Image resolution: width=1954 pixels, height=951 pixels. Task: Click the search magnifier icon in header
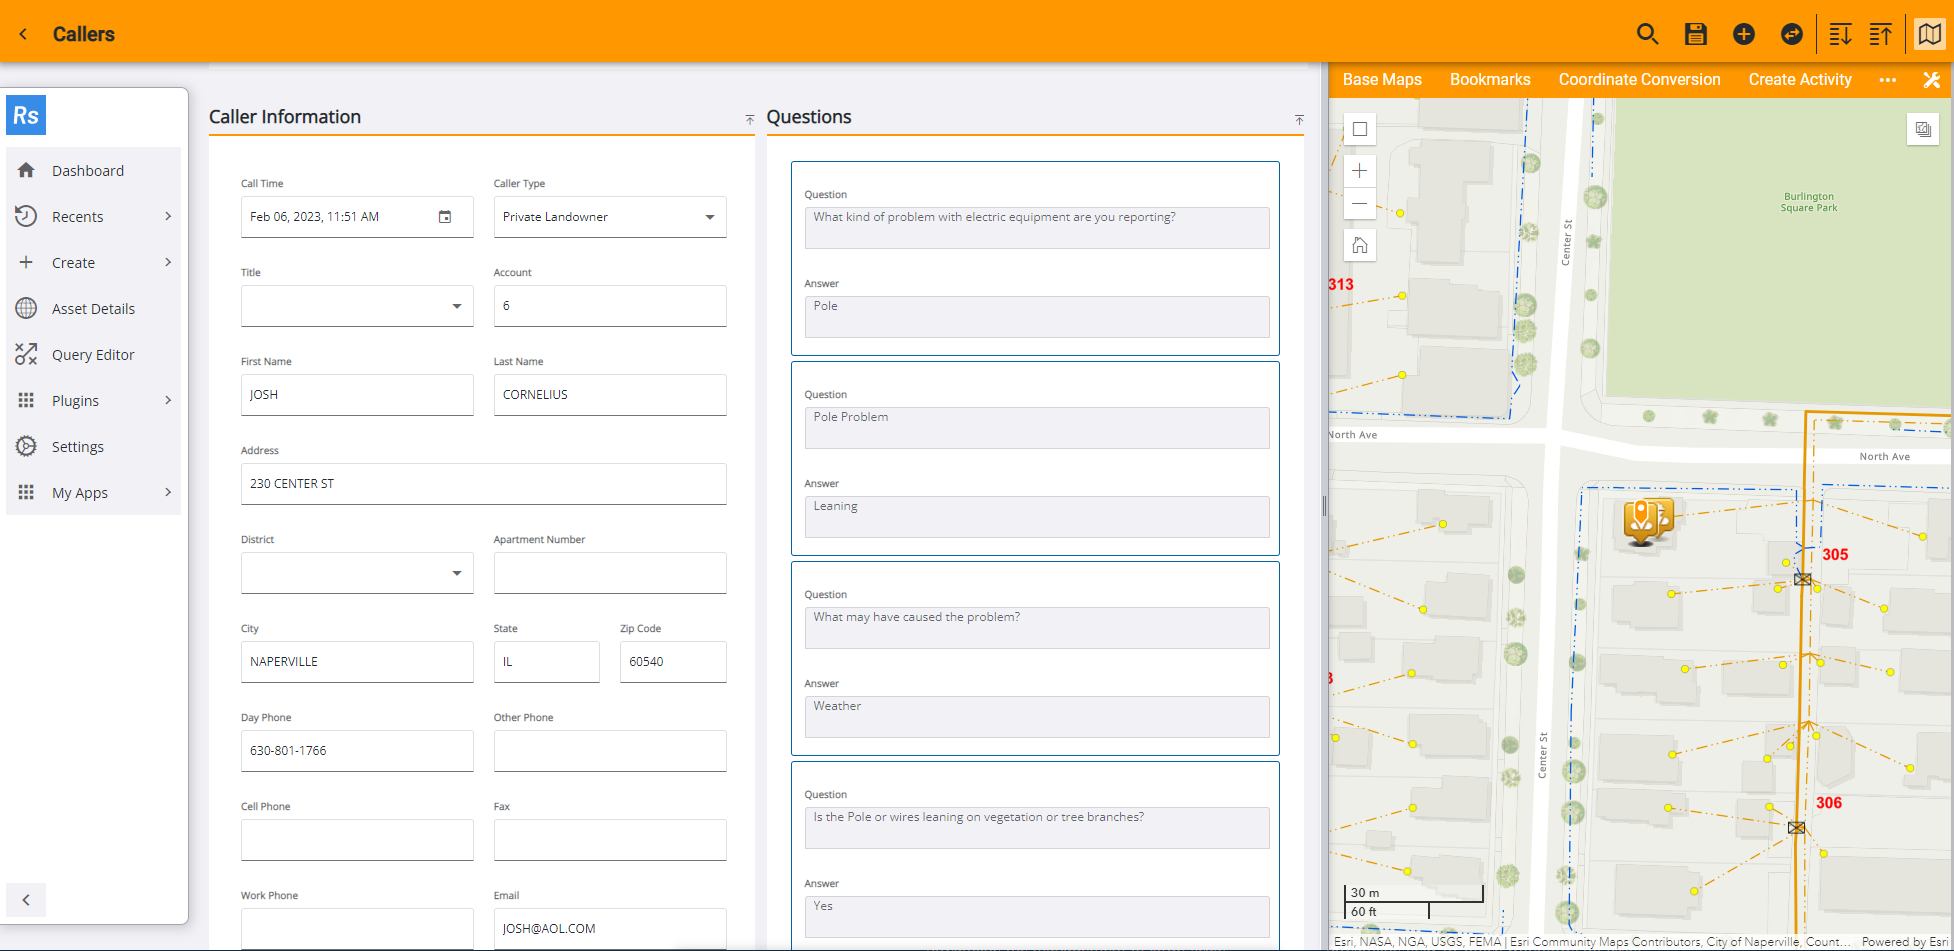pos(1647,34)
